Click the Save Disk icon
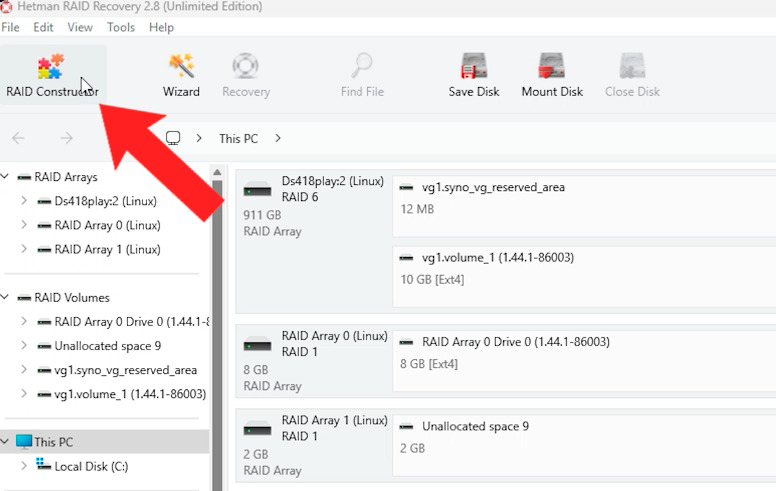 click(474, 65)
